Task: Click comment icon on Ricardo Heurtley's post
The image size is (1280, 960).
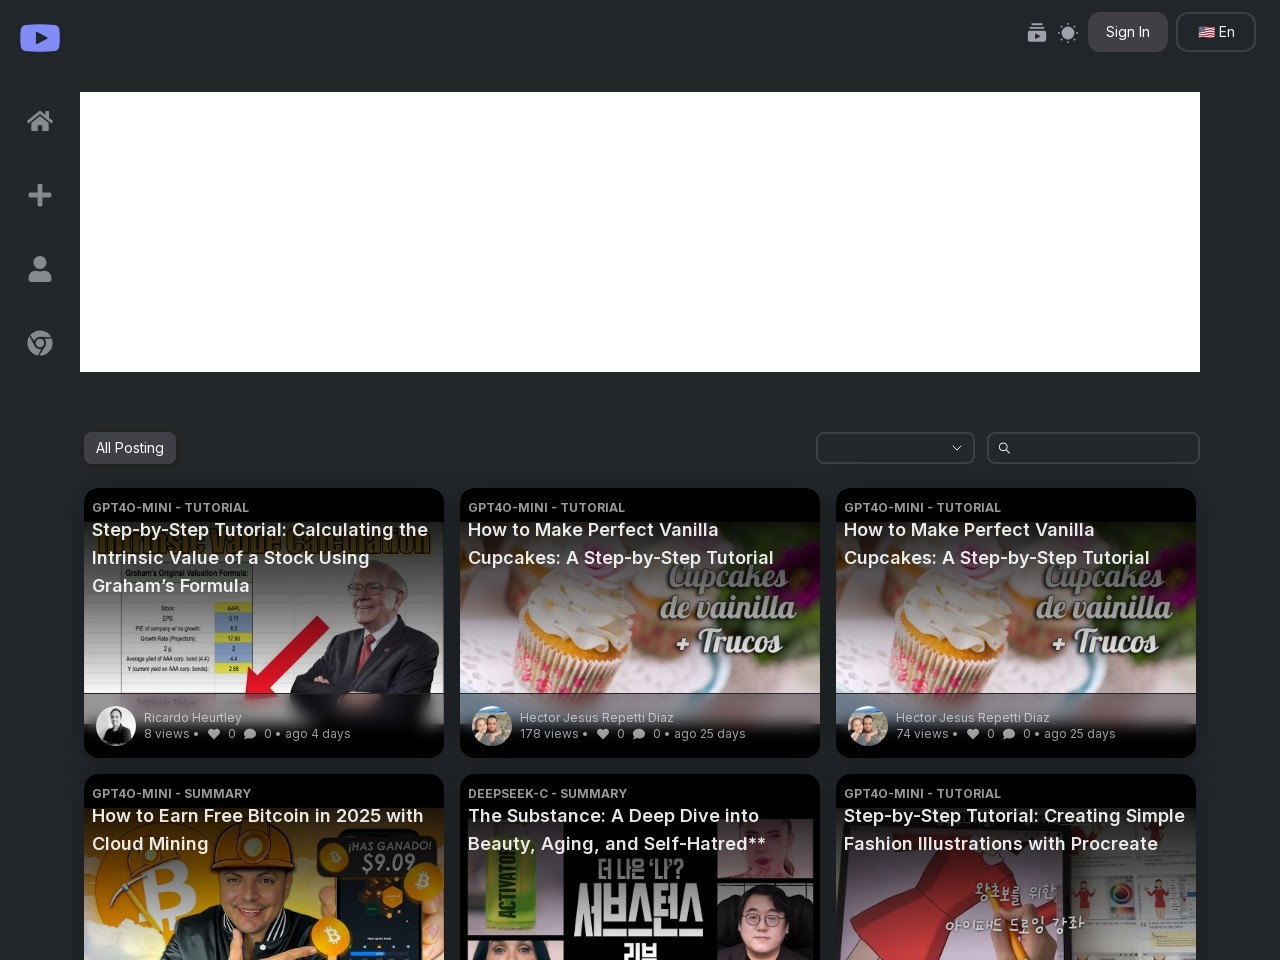Action: click(x=250, y=734)
